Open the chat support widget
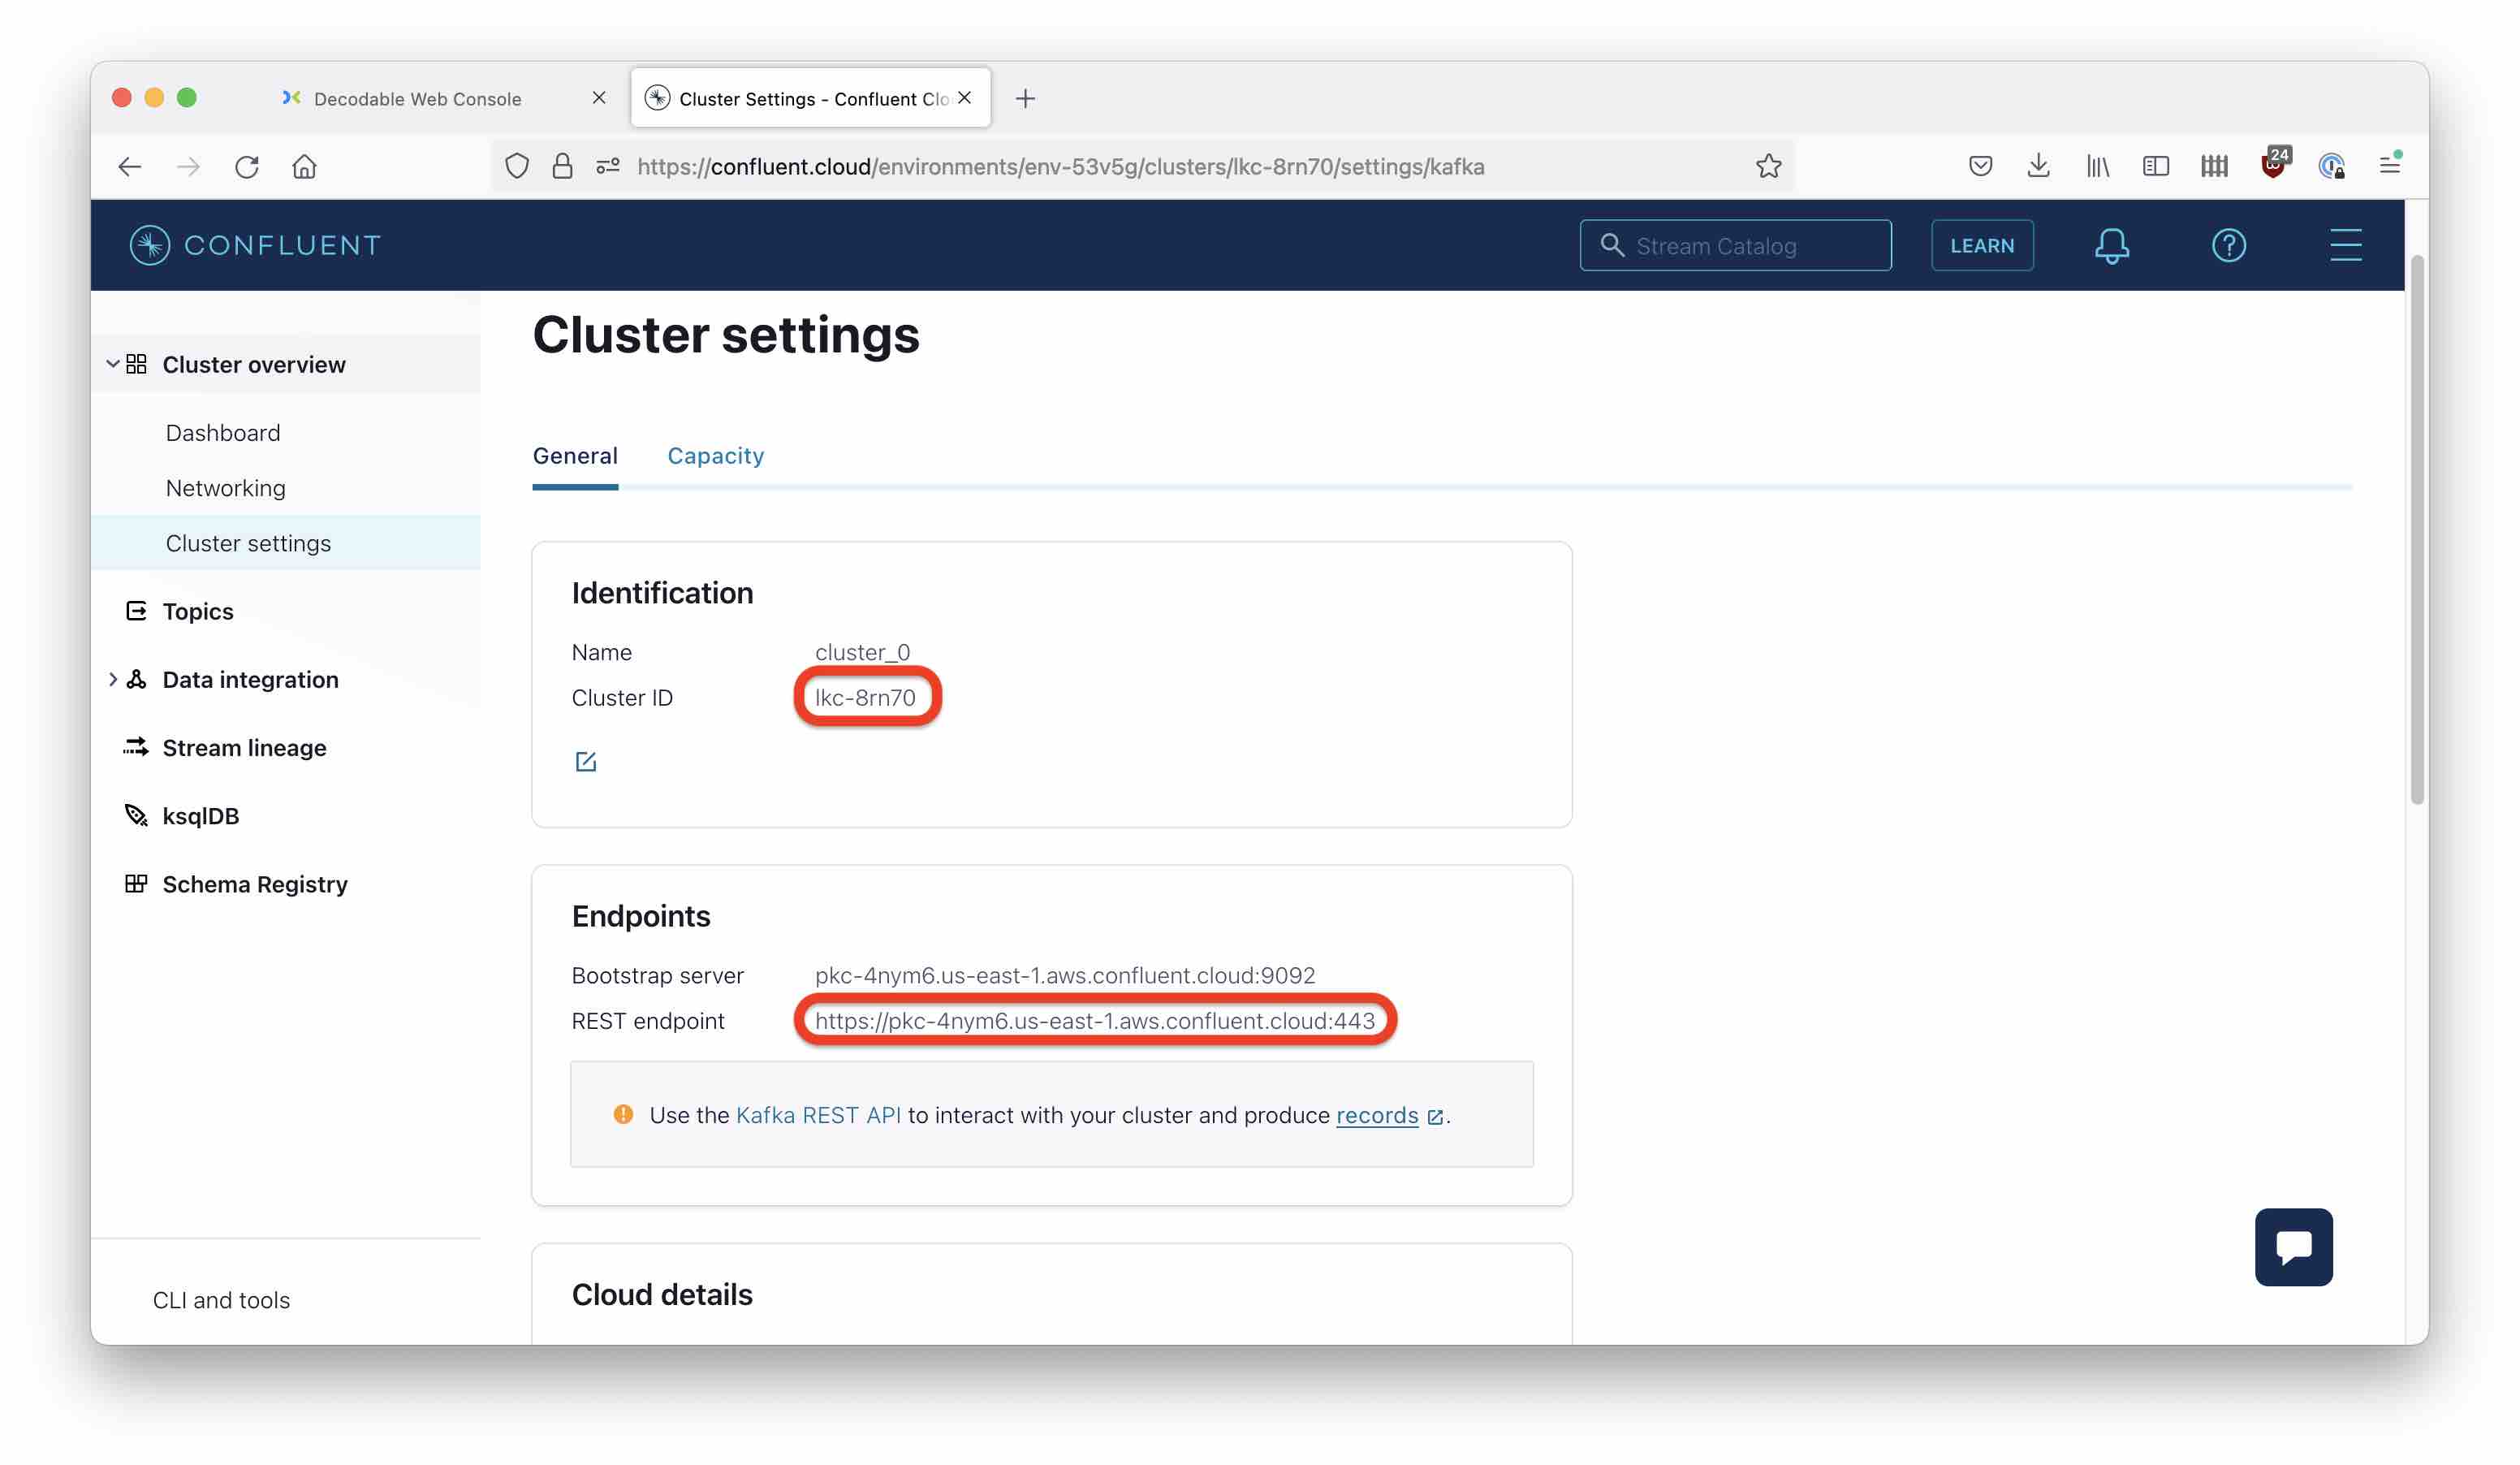This screenshot has width=2520, height=1465. (x=2293, y=1247)
